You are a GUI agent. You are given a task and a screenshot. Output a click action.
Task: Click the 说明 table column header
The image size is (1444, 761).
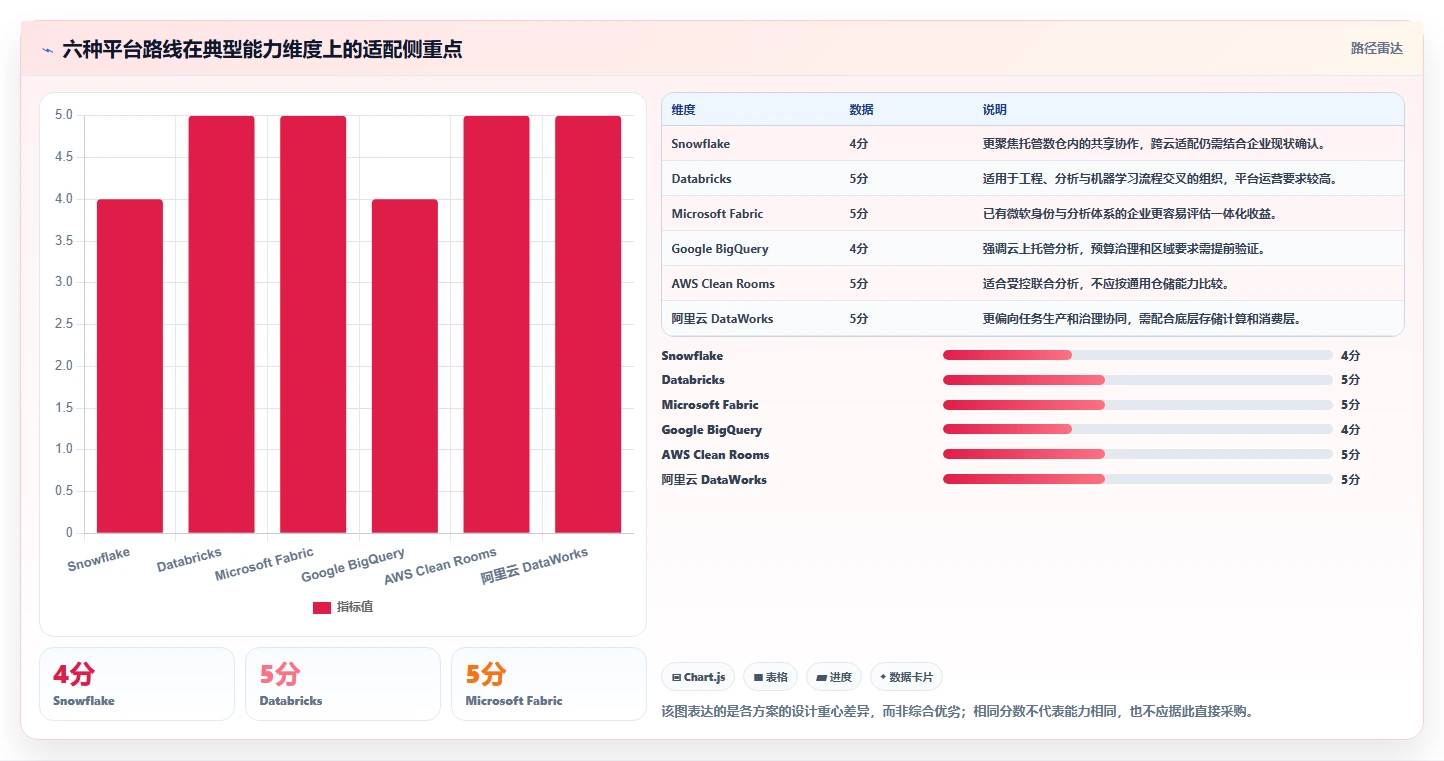pos(995,110)
